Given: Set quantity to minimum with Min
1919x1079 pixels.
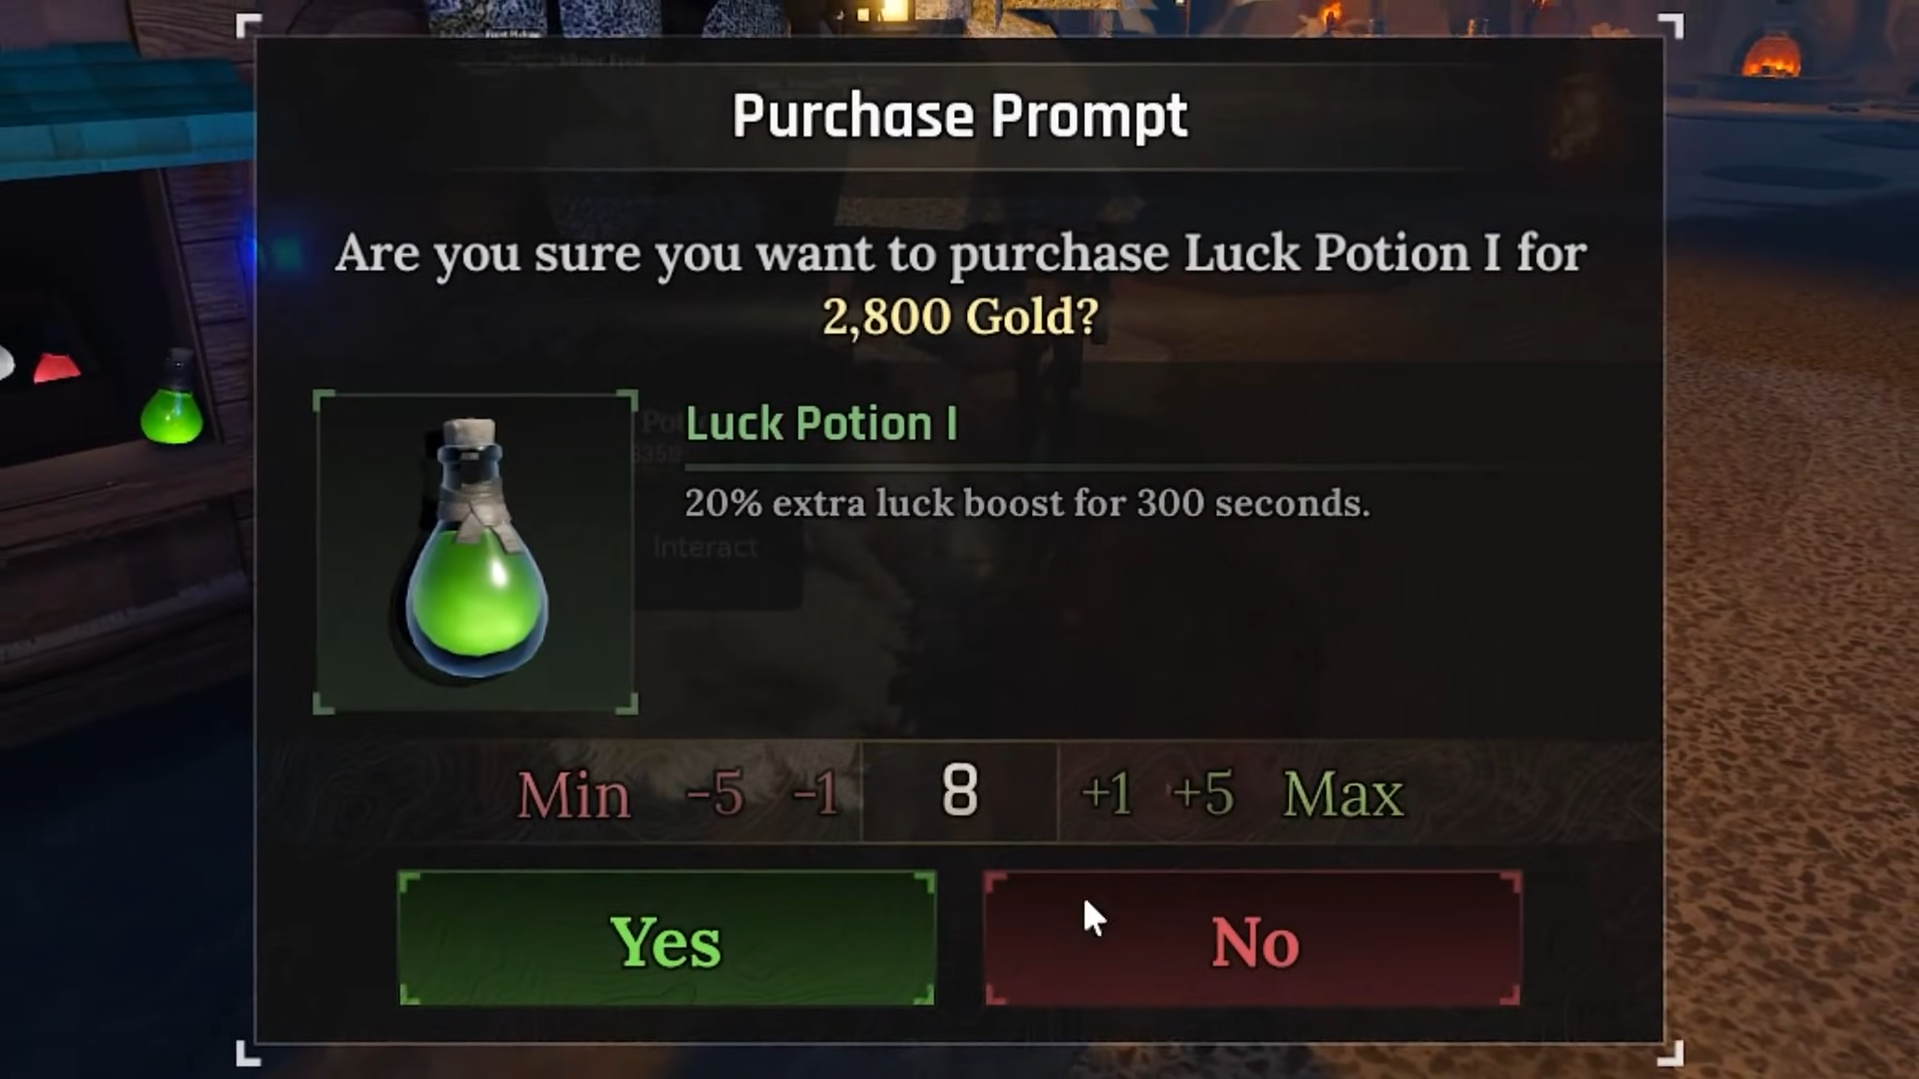Looking at the screenshot, I should point(573,796).
